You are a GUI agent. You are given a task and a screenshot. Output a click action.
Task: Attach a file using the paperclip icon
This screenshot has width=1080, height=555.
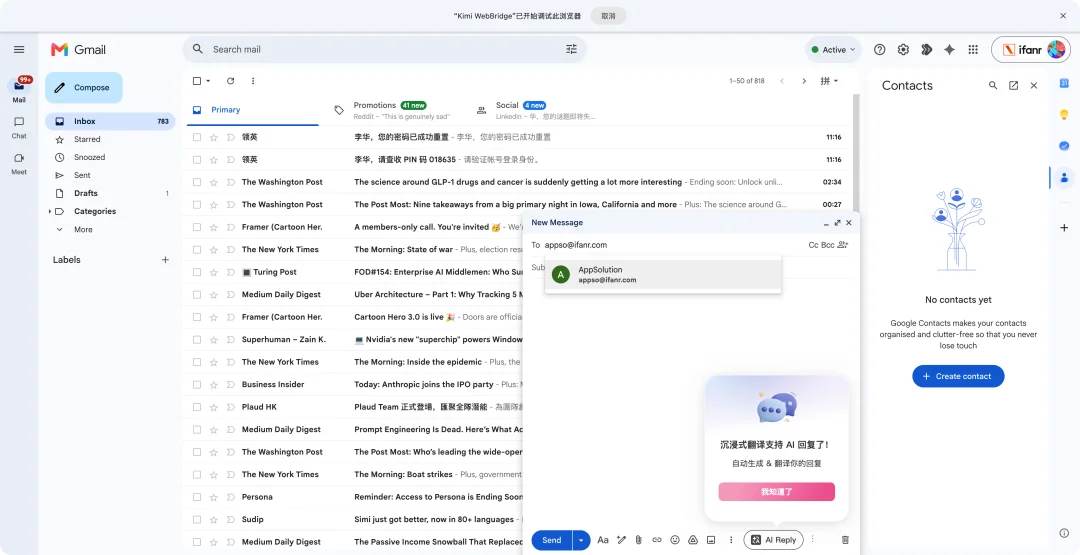[638, 540]
